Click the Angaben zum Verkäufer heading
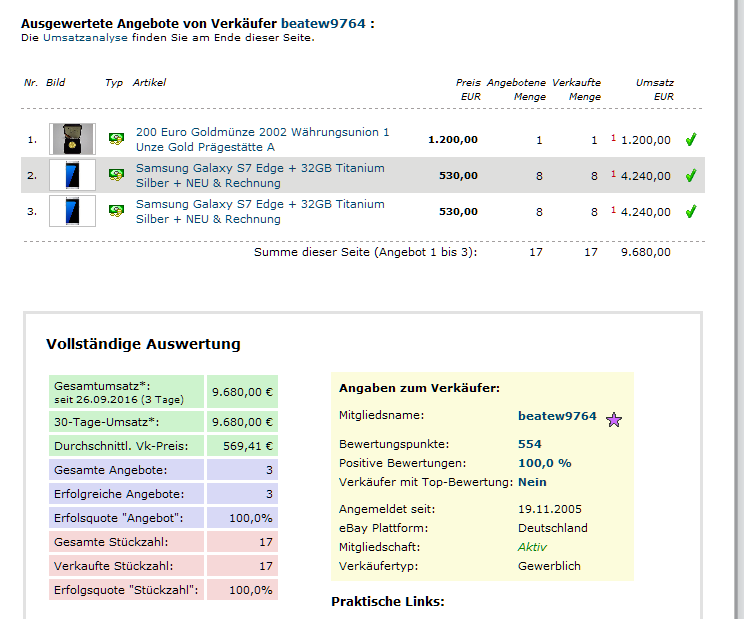The height and width of the screenshot is (619, 744). 419,388
